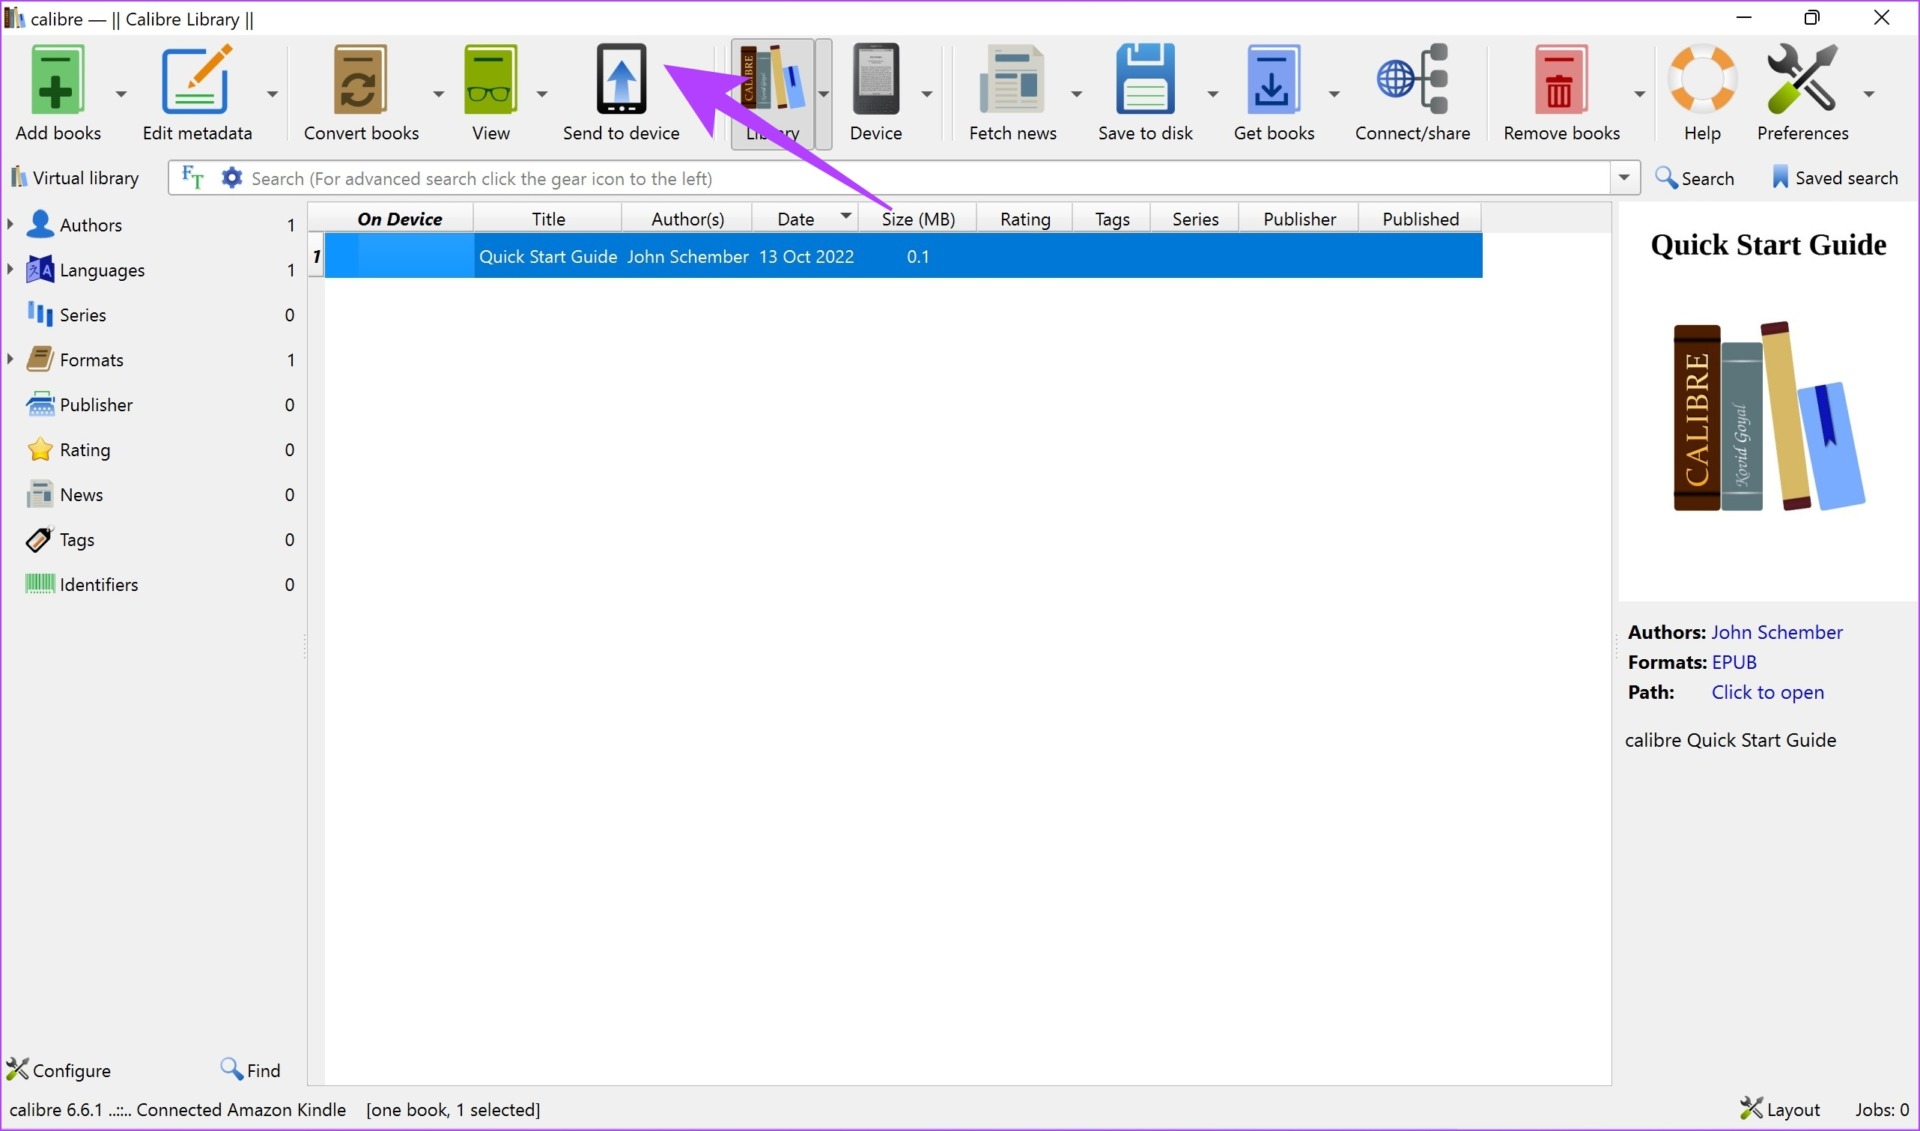Click inside the search input field
The image size is (1920, 1131).
(900, 178)
